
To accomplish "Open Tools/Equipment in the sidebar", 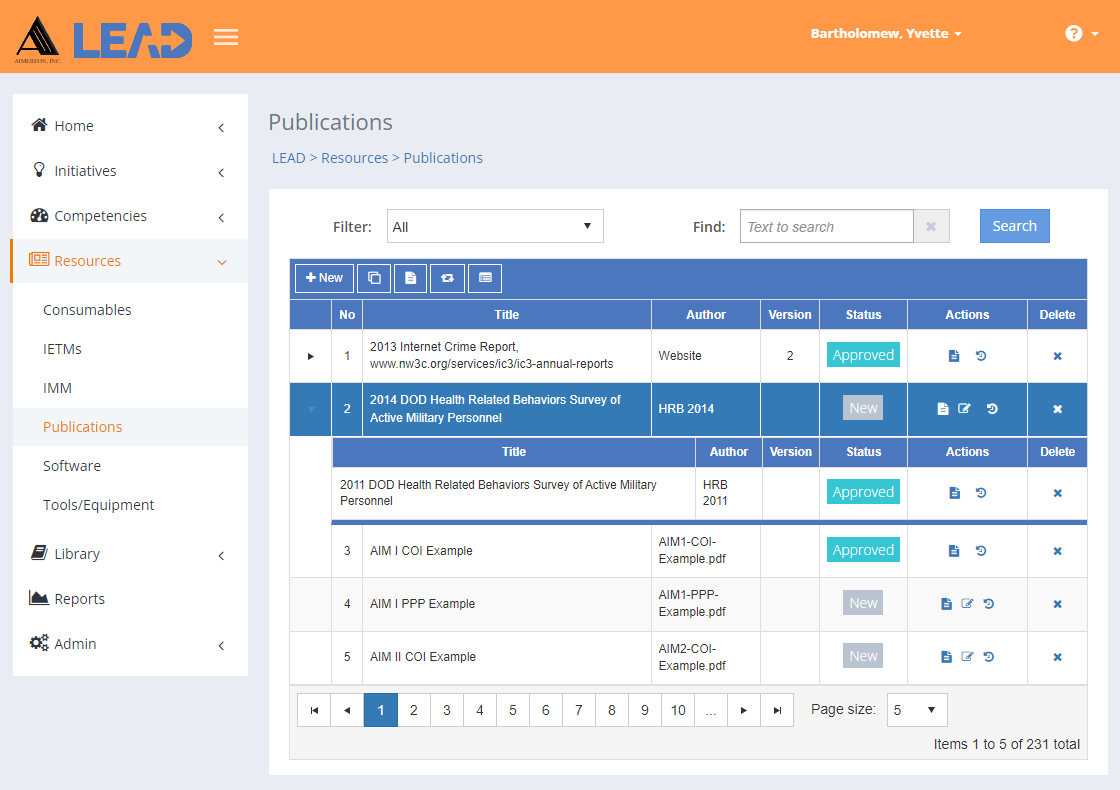I will click(98, 505).
